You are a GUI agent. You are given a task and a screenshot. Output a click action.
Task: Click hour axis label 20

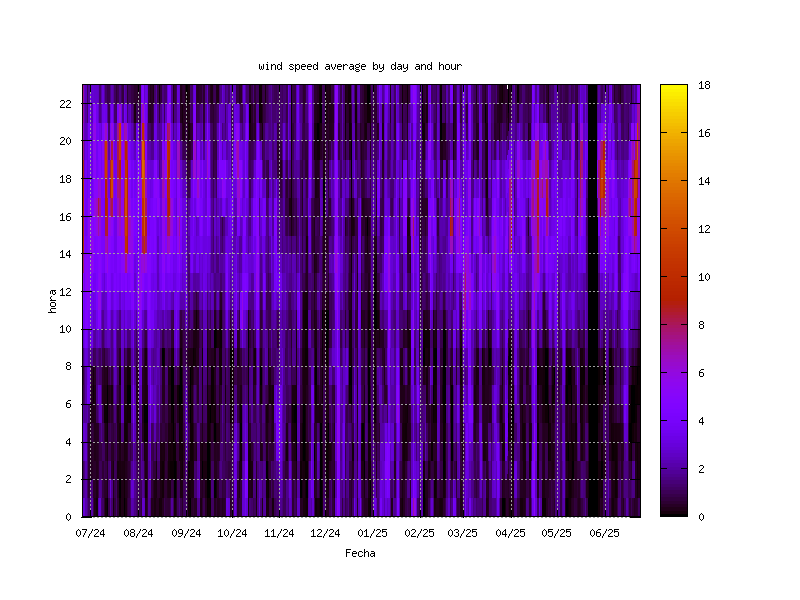tap(65, 141)
